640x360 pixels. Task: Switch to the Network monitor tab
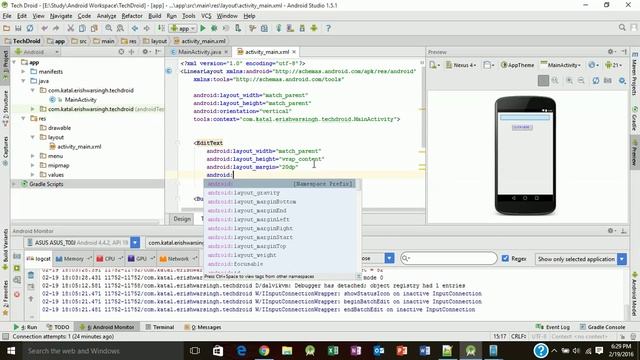click(x=178, y=259)
